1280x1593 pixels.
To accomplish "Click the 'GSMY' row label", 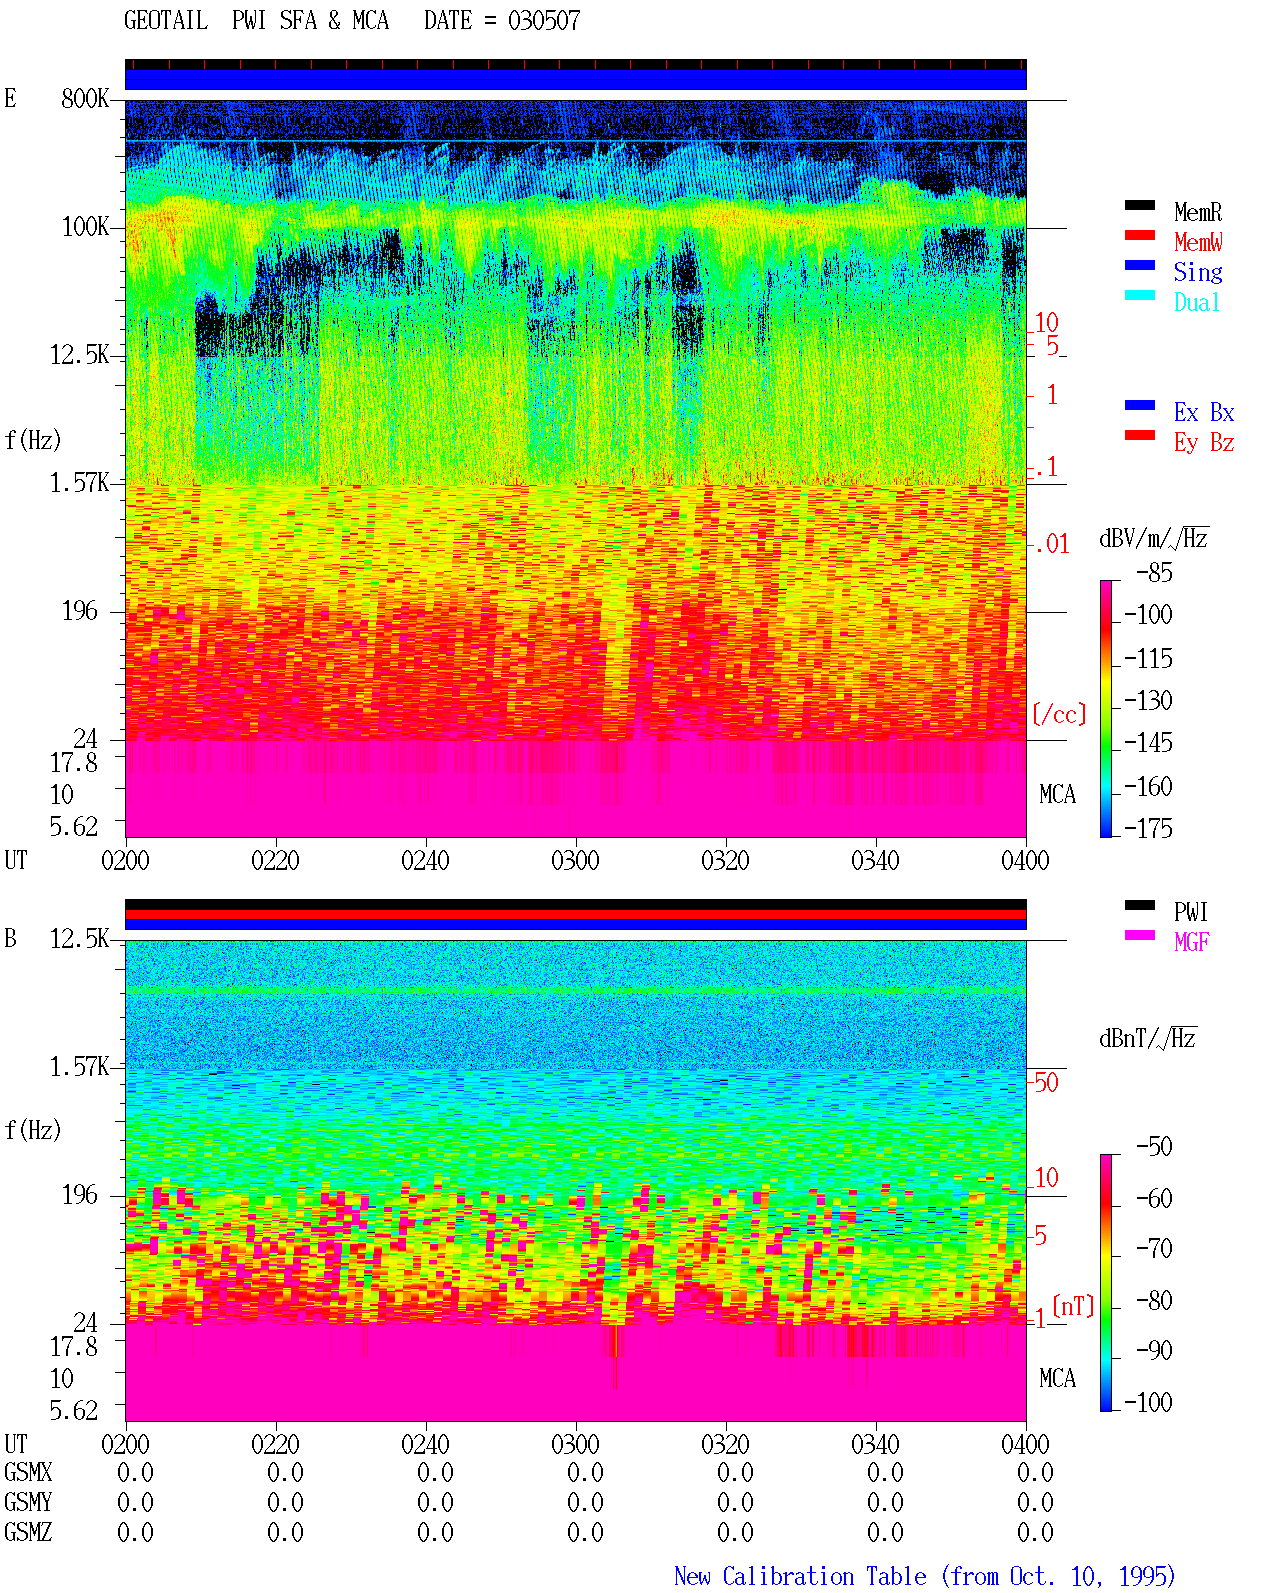I will [28, 1502].
